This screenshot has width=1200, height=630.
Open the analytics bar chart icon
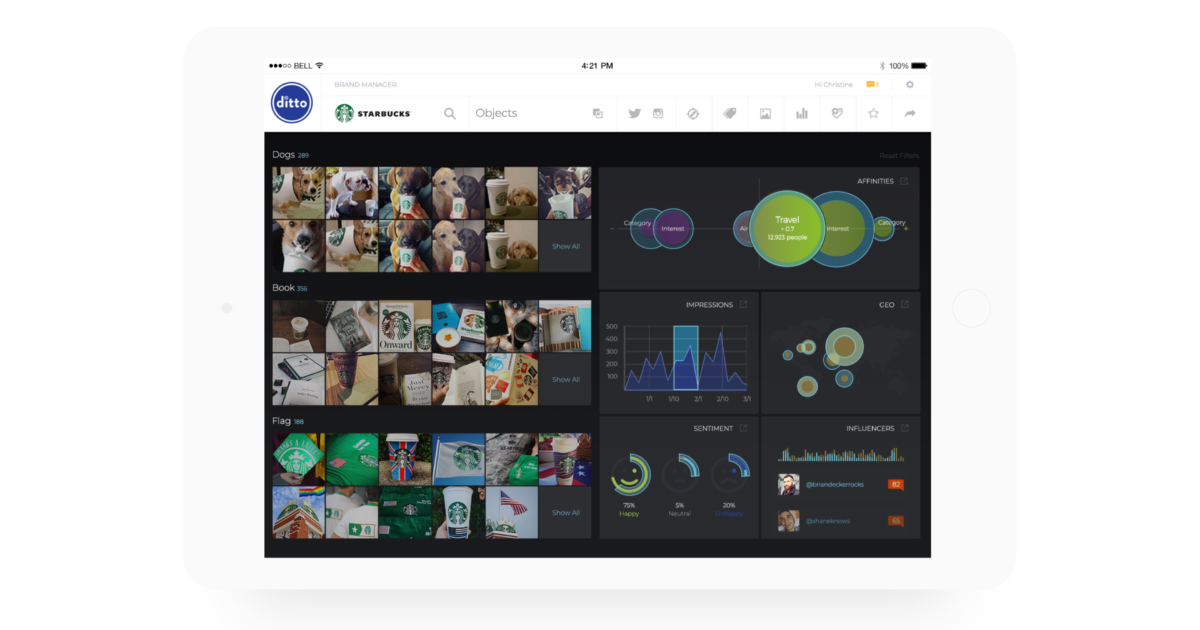click(801, 113)
